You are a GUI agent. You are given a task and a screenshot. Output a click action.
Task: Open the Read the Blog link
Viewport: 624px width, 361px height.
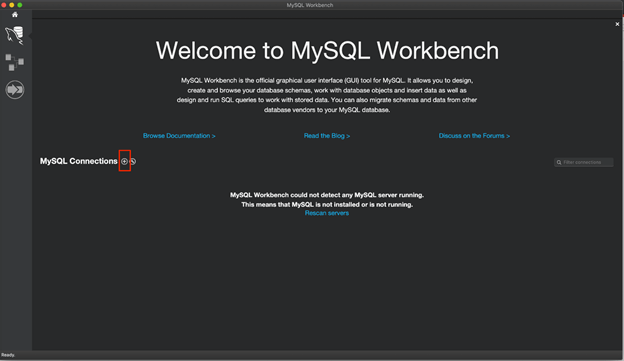[x=327, y=136]
